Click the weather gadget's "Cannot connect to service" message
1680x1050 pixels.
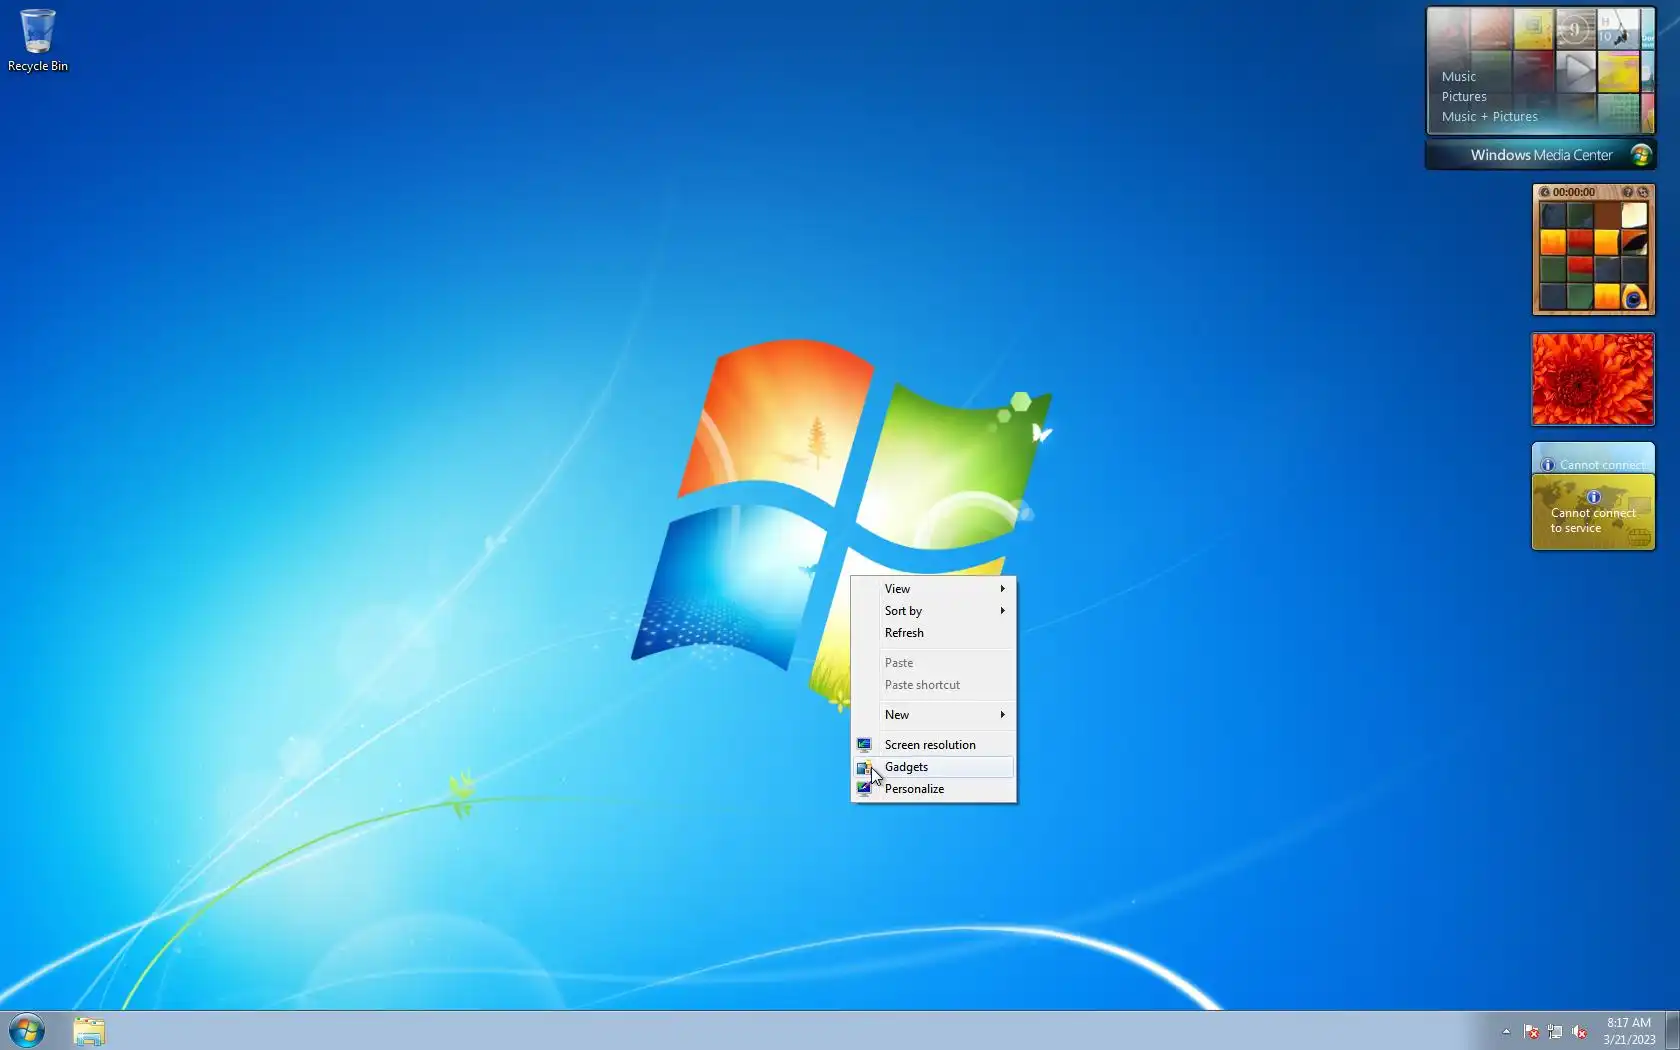coord(1593,520)
